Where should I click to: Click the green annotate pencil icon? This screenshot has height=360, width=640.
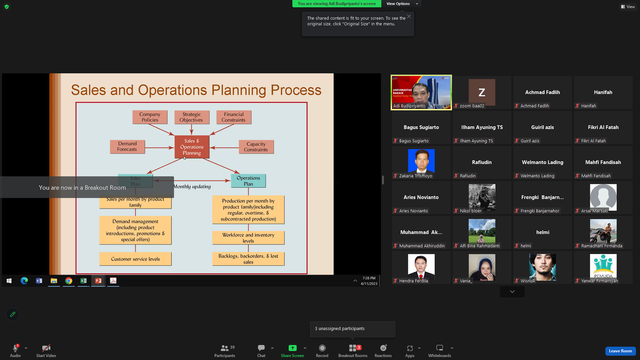pos(13,314)
